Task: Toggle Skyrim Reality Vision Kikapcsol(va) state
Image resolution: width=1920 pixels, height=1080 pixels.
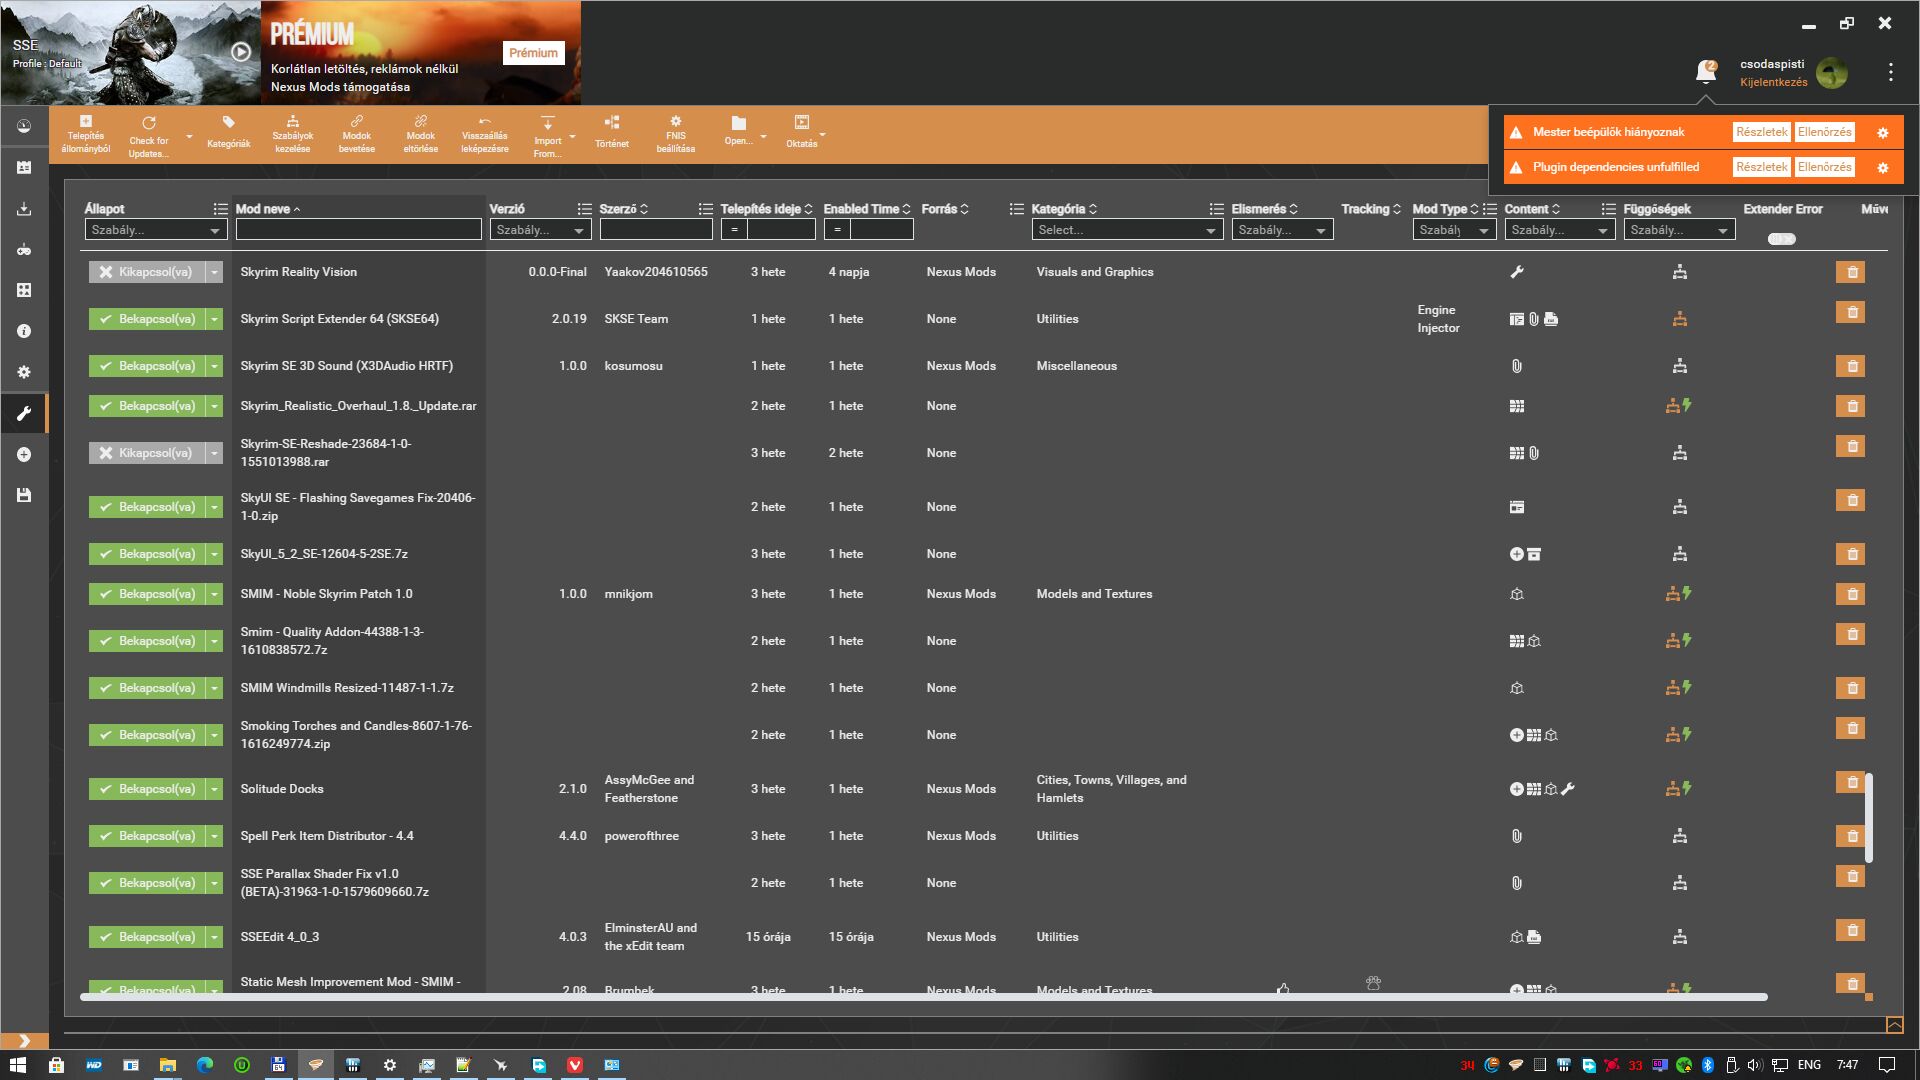Action: coord(146,272)
